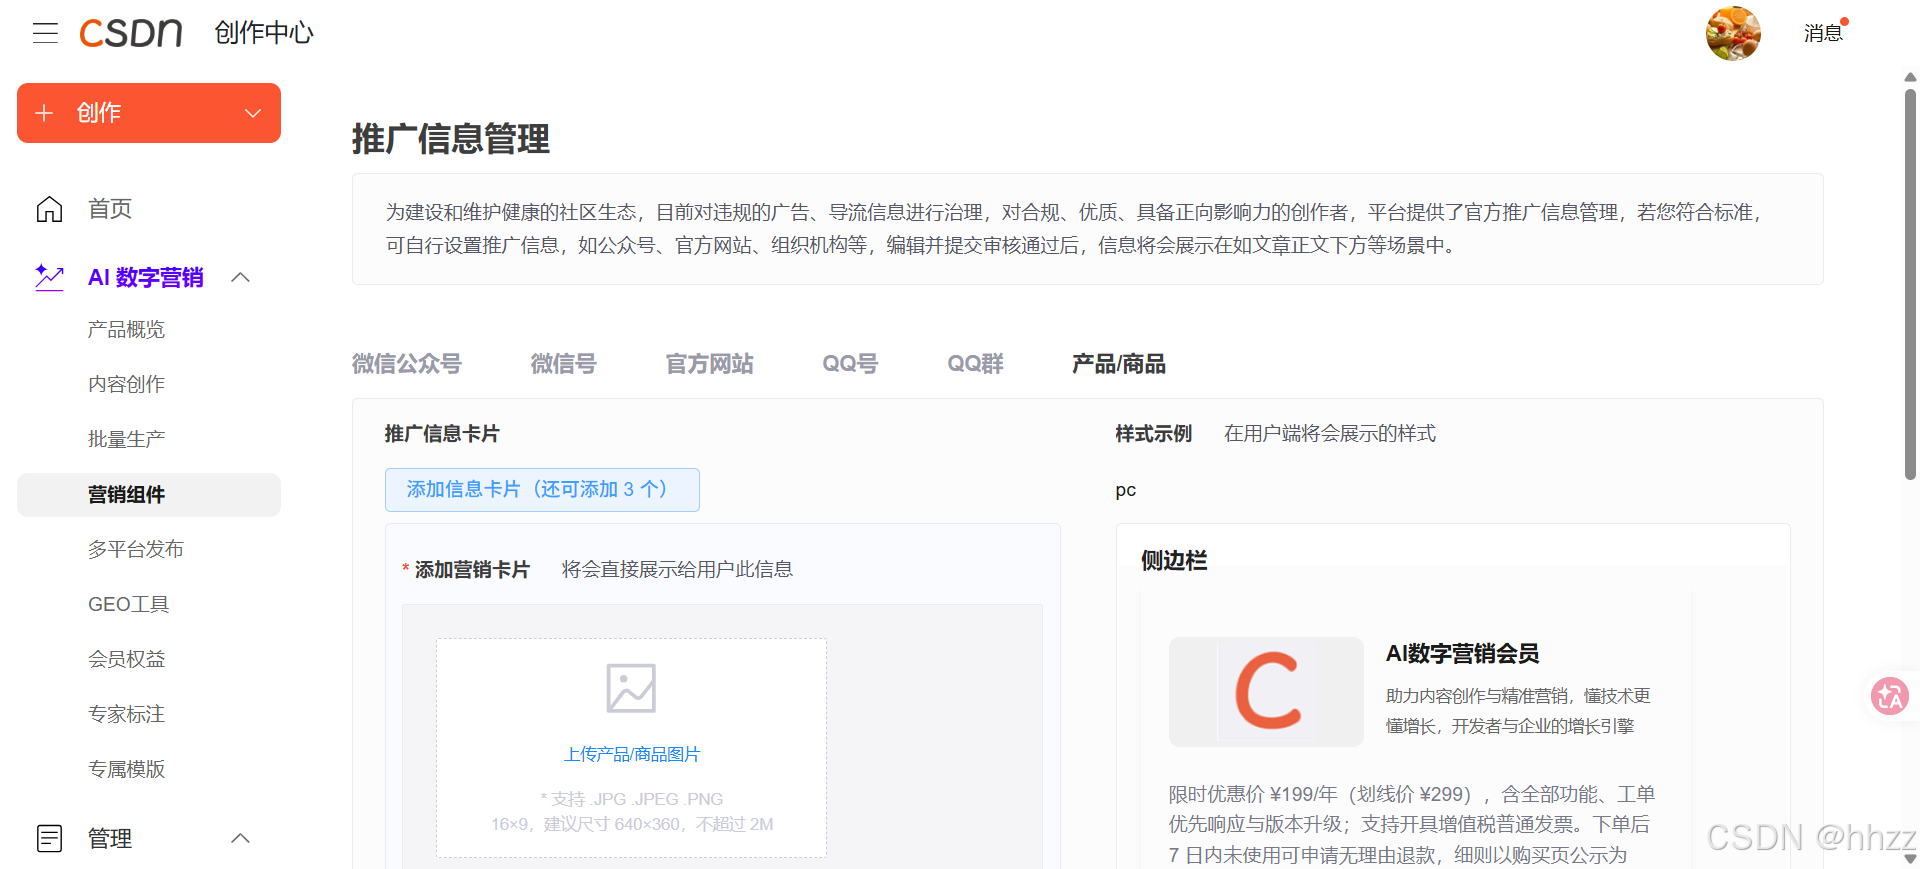The height and width of the screenshot is (869, 1920).
Task: Open the user avatar profile picture
Action: (x=1733, y=33)
